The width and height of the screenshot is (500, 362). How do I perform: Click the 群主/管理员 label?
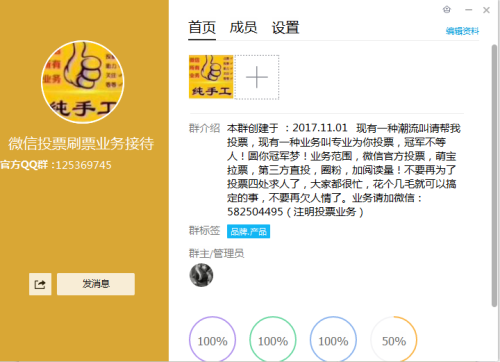point(216,254)
